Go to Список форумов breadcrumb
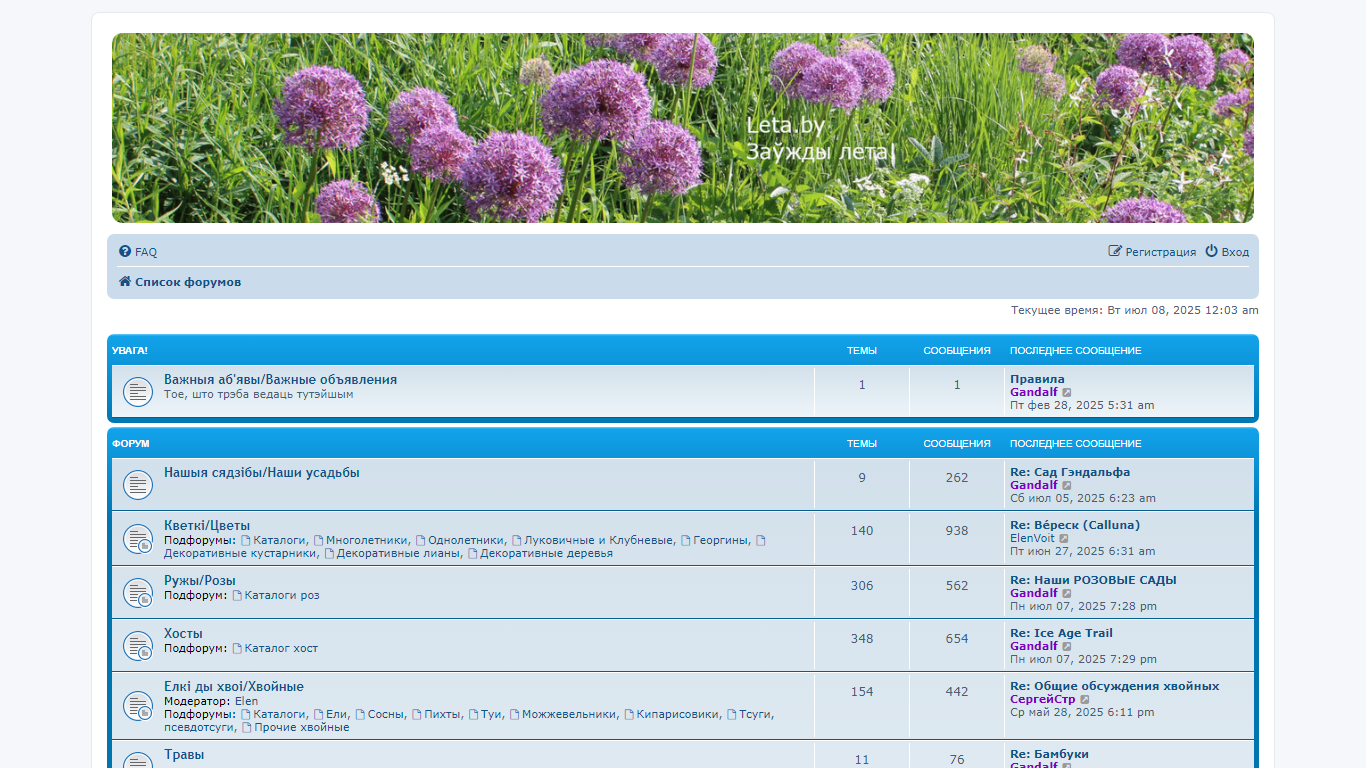The image size is (1366, 768). (188, 282)
